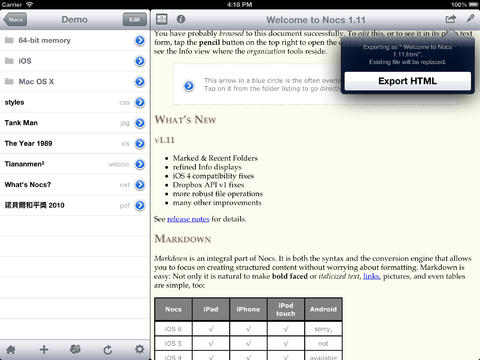Refresh the folder listing
The height and width of the screenshot is (360, 480).
[x=108, y=350]
